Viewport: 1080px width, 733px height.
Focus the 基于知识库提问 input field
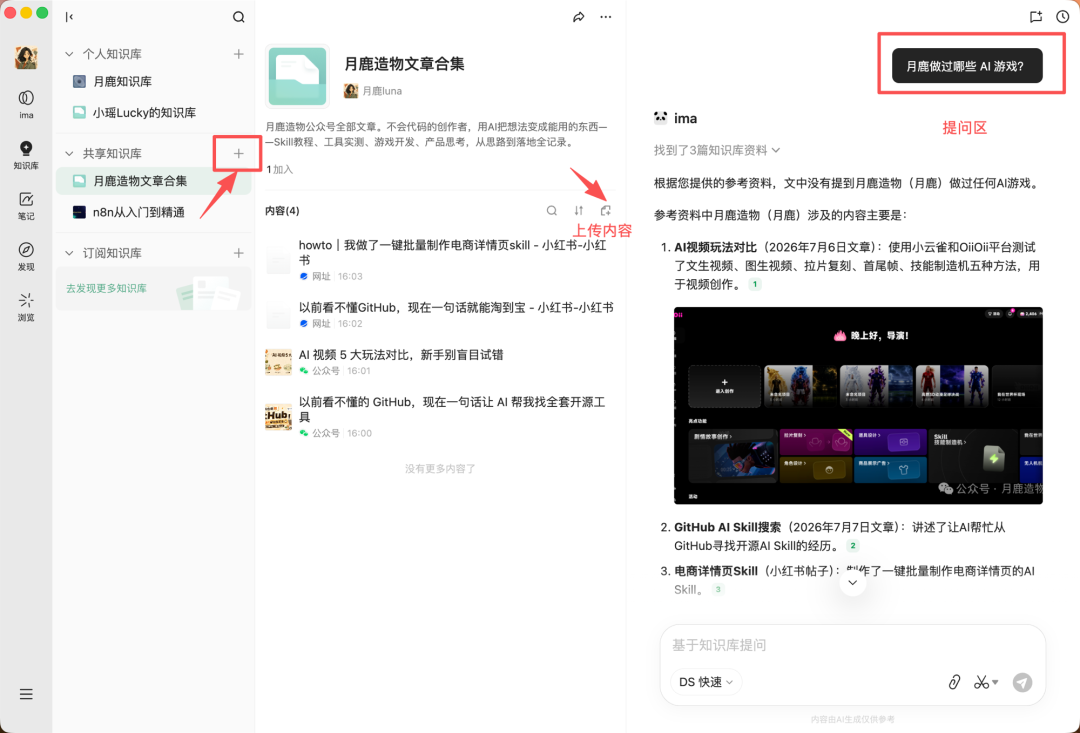click(x=853, y=645)
